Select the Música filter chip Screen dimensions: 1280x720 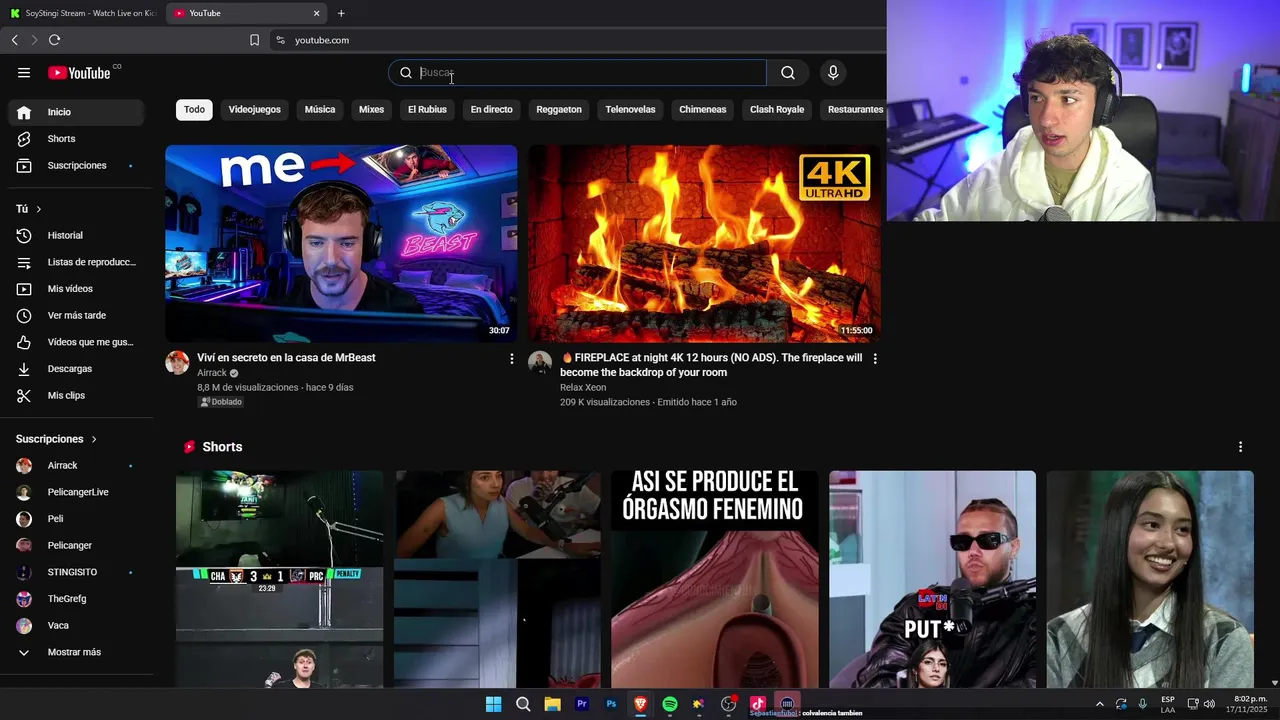pyautogui.click(x=320, y=109)
